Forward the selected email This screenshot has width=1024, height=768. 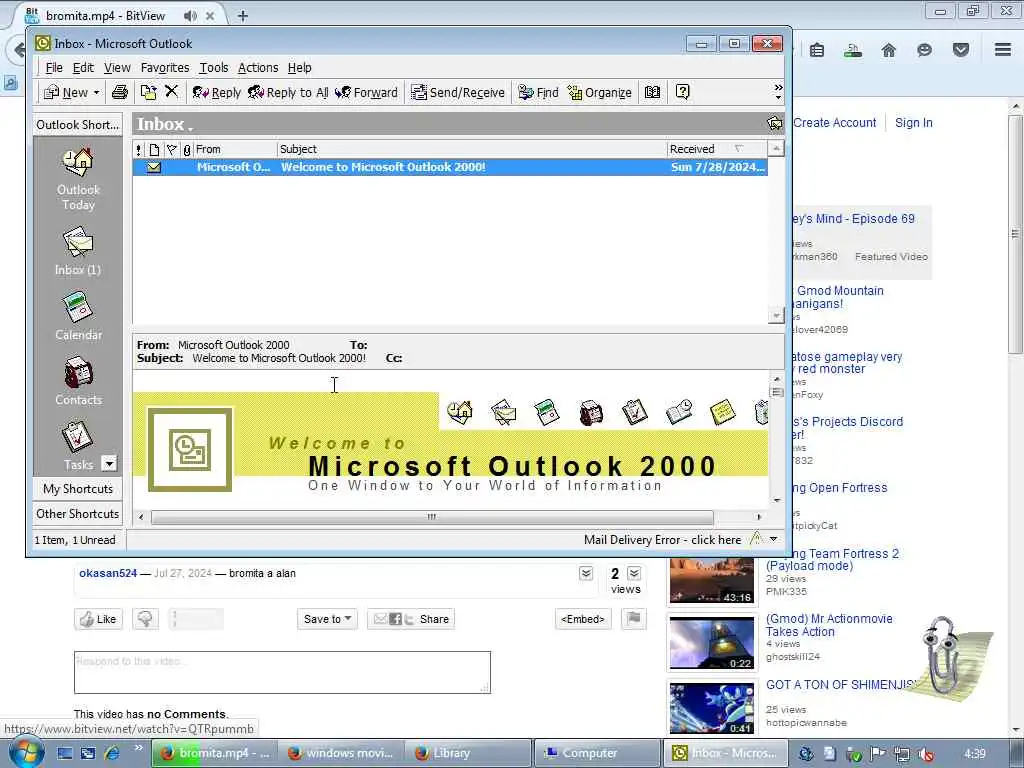tap(366, 93)
